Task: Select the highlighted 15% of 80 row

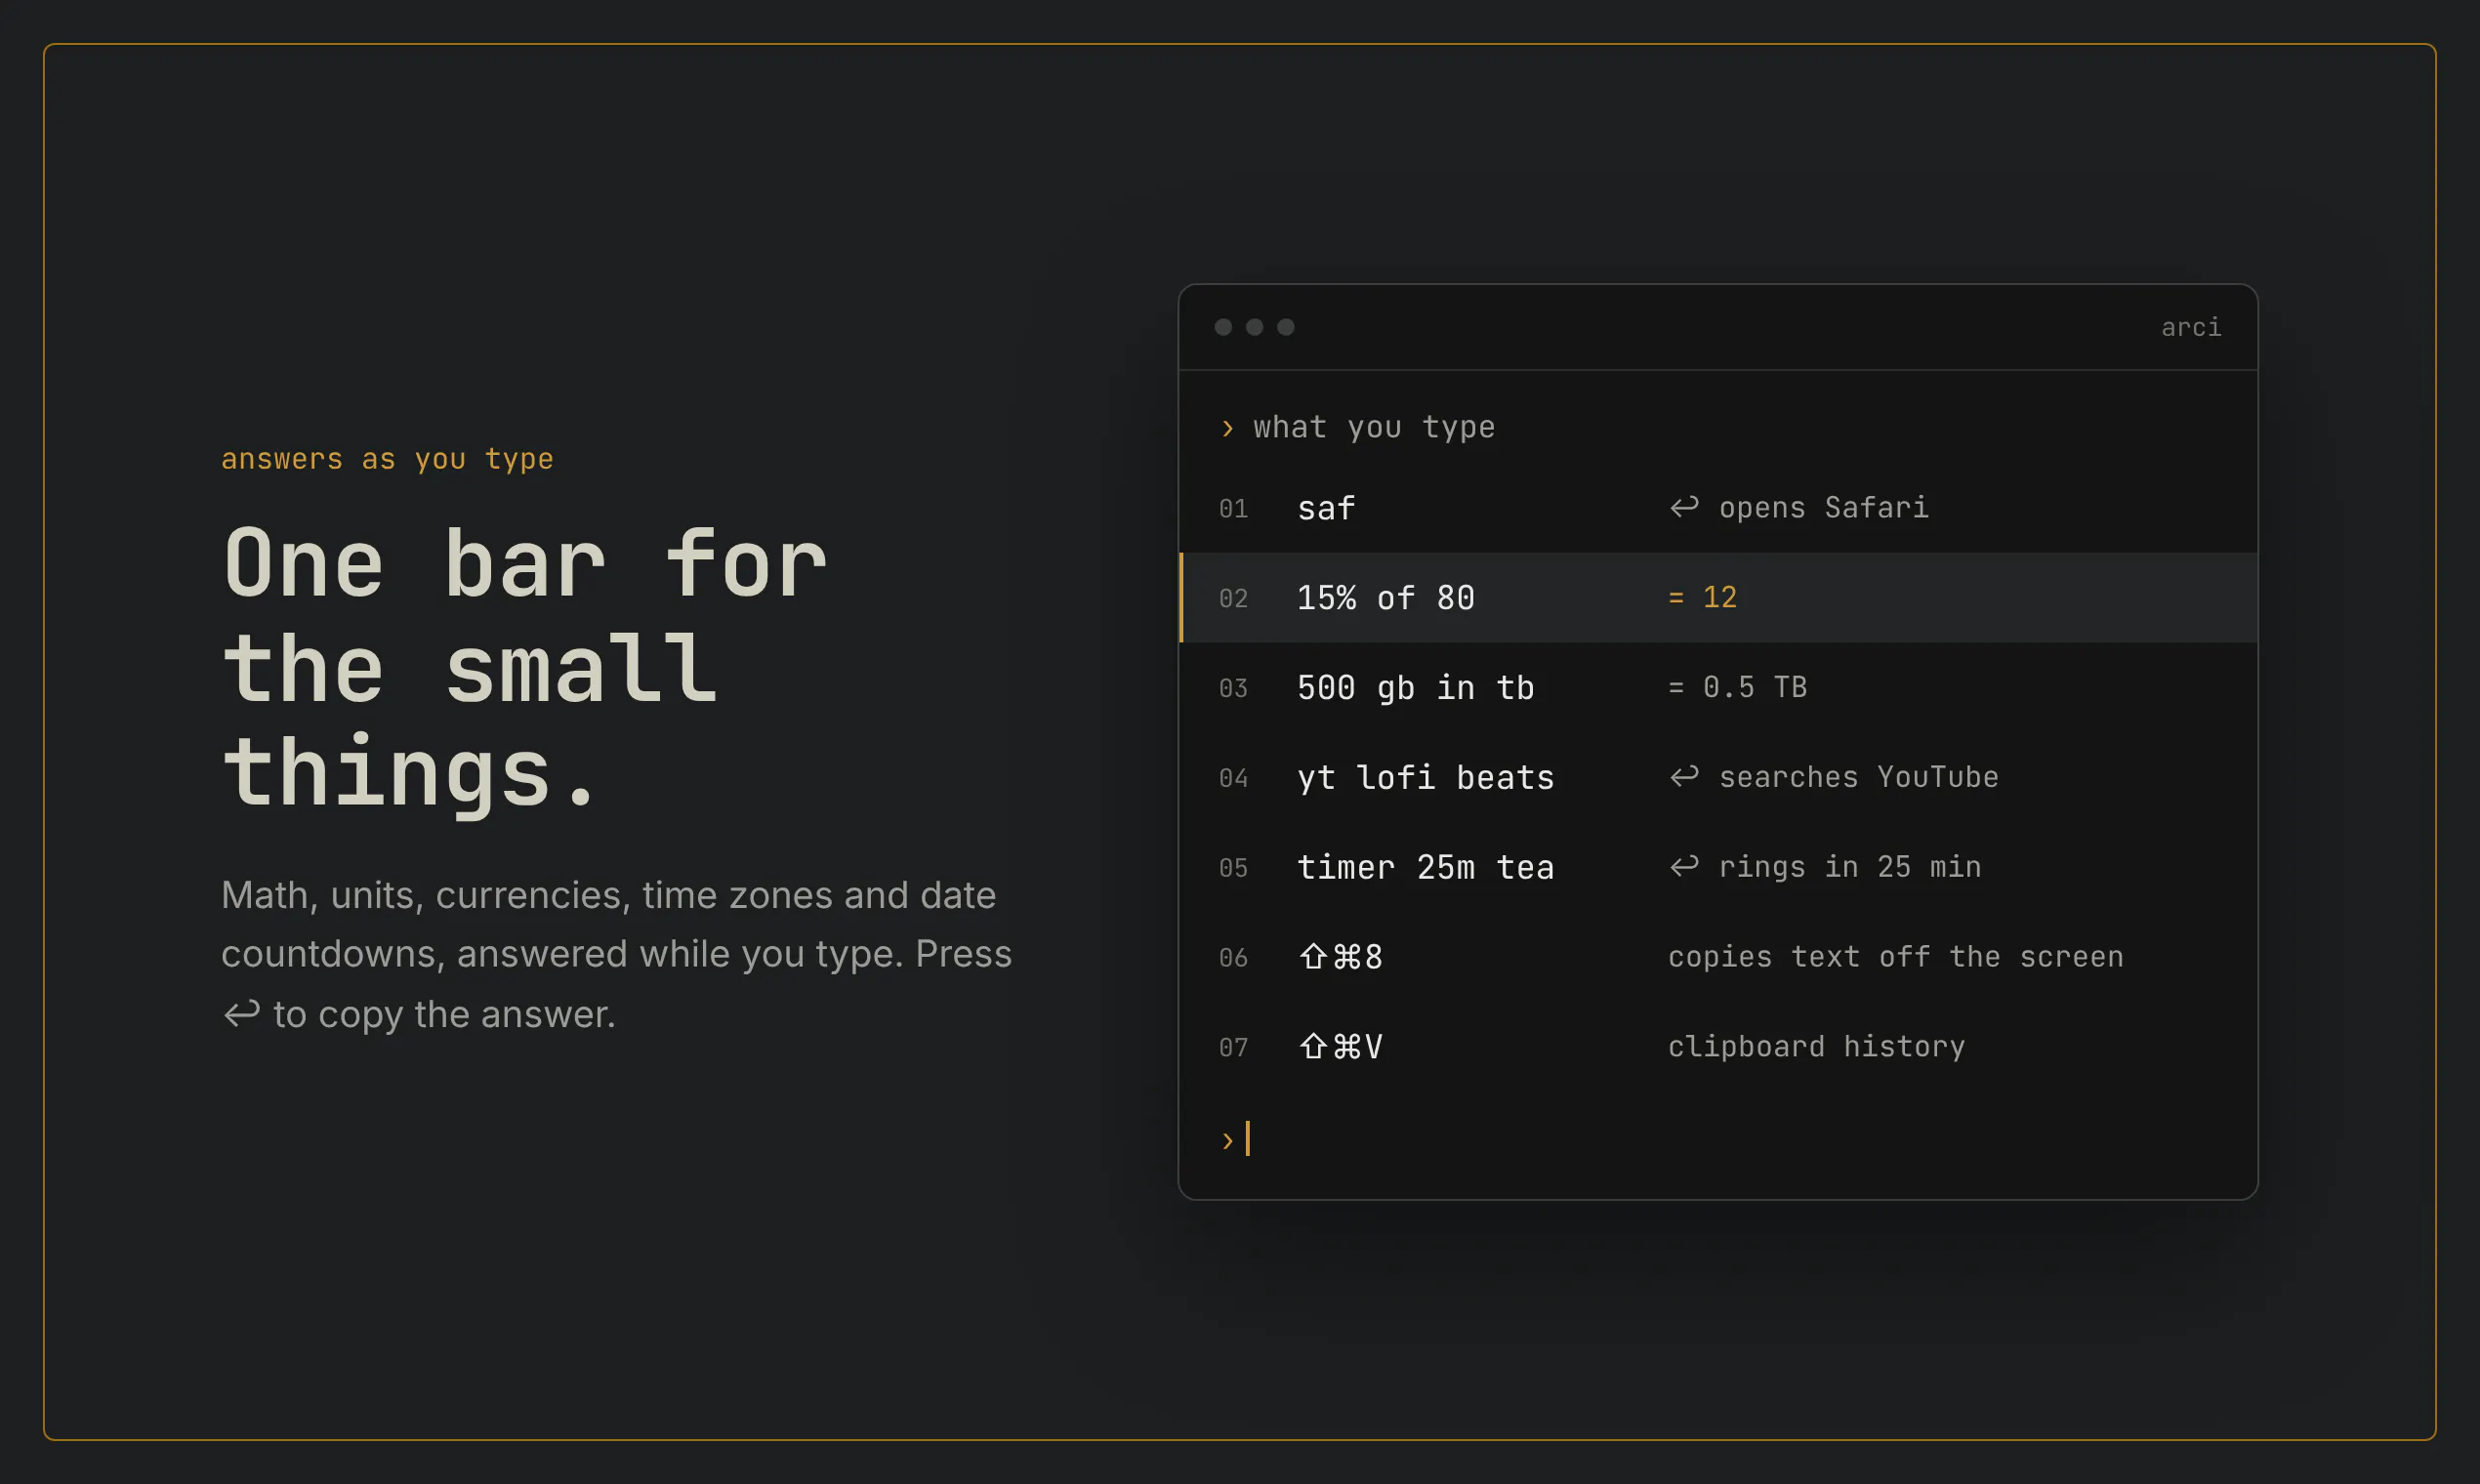Action: (x=1718, y=598)
